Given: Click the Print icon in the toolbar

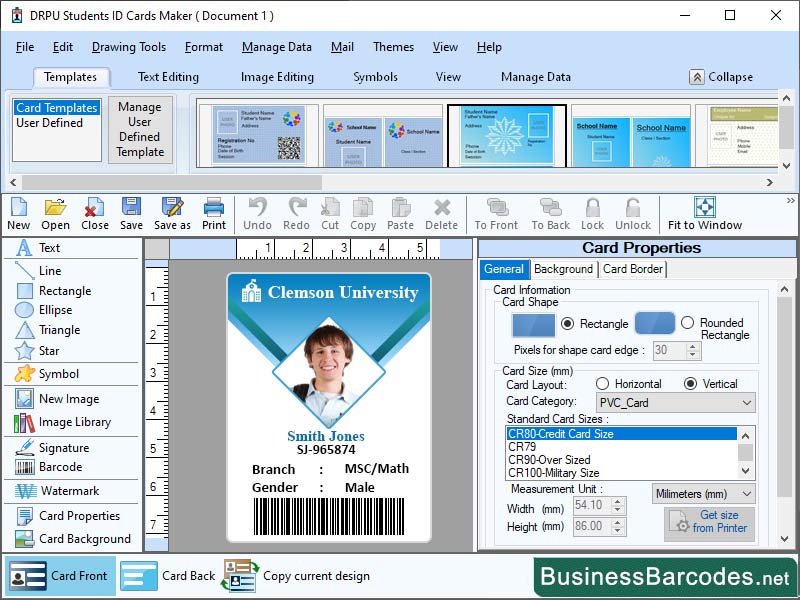Looking at the screenshot, I should click(x=211, y=211).
